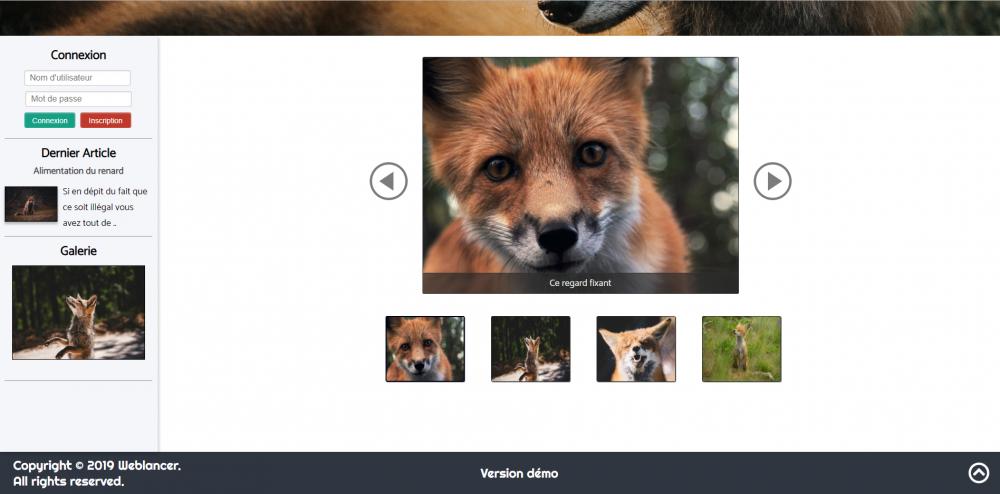Select the thumbnail of the fox in the grass
This screenshot has width=1000, height=494.
point(742,349)
